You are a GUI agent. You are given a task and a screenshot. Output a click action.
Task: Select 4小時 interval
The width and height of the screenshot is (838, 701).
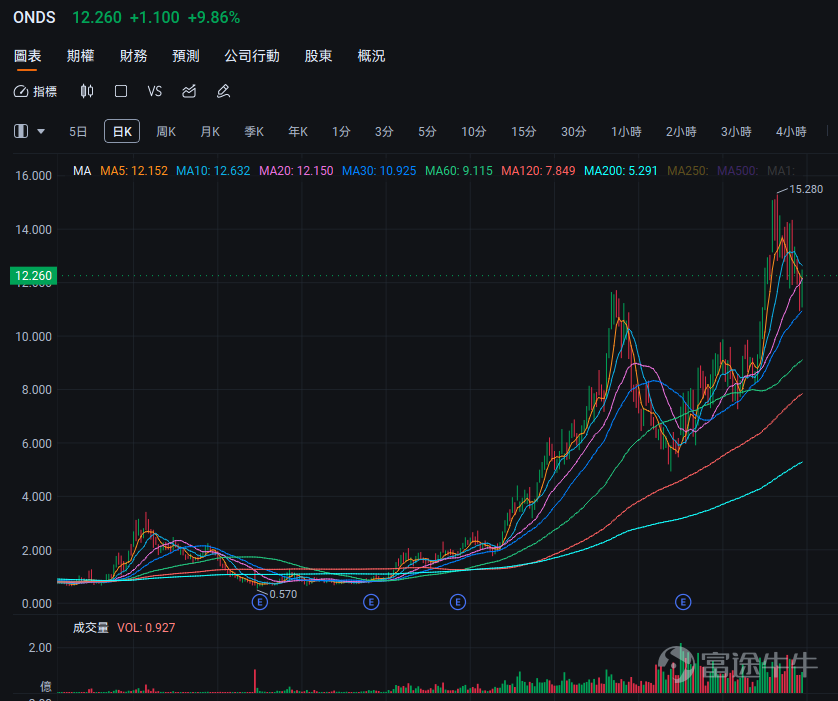[791, 131]
